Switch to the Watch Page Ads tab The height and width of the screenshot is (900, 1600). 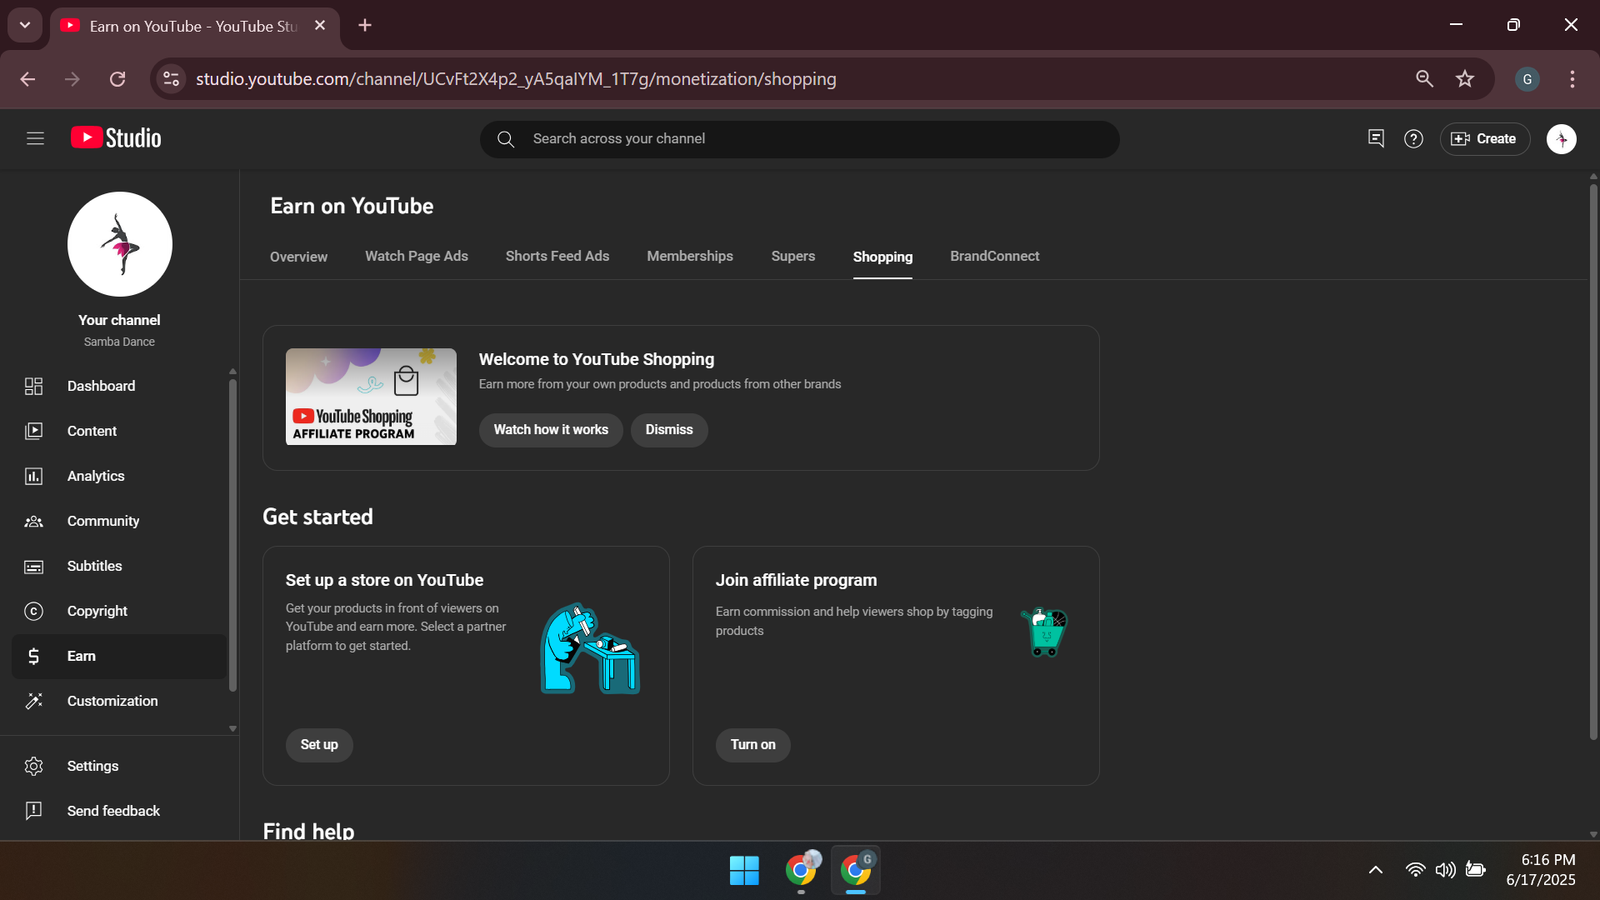pyautogui.click(x=416, y=256)
